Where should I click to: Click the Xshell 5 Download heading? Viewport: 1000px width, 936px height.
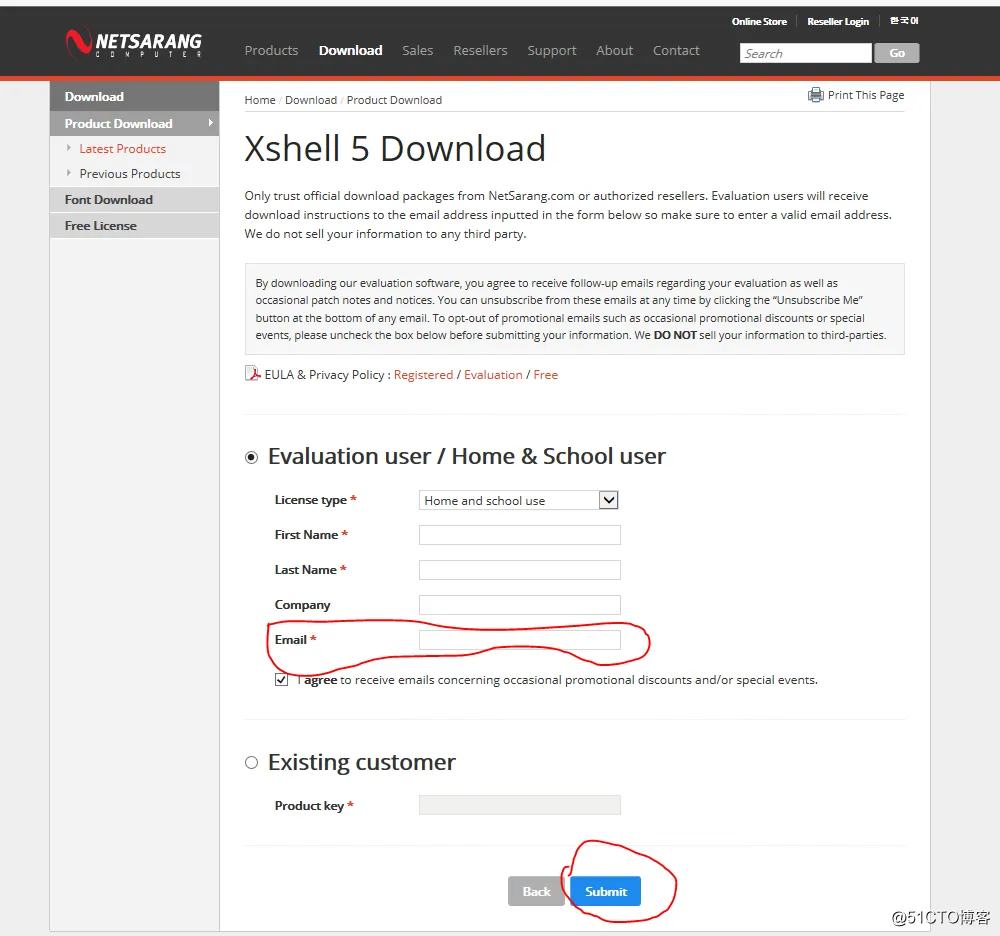(x=395, y=149)
